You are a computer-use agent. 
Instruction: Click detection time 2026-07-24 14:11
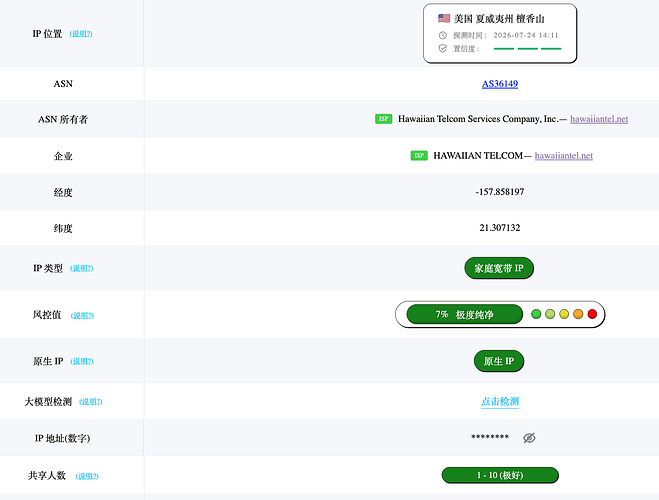pyautogui.click(x=526, y=35)
